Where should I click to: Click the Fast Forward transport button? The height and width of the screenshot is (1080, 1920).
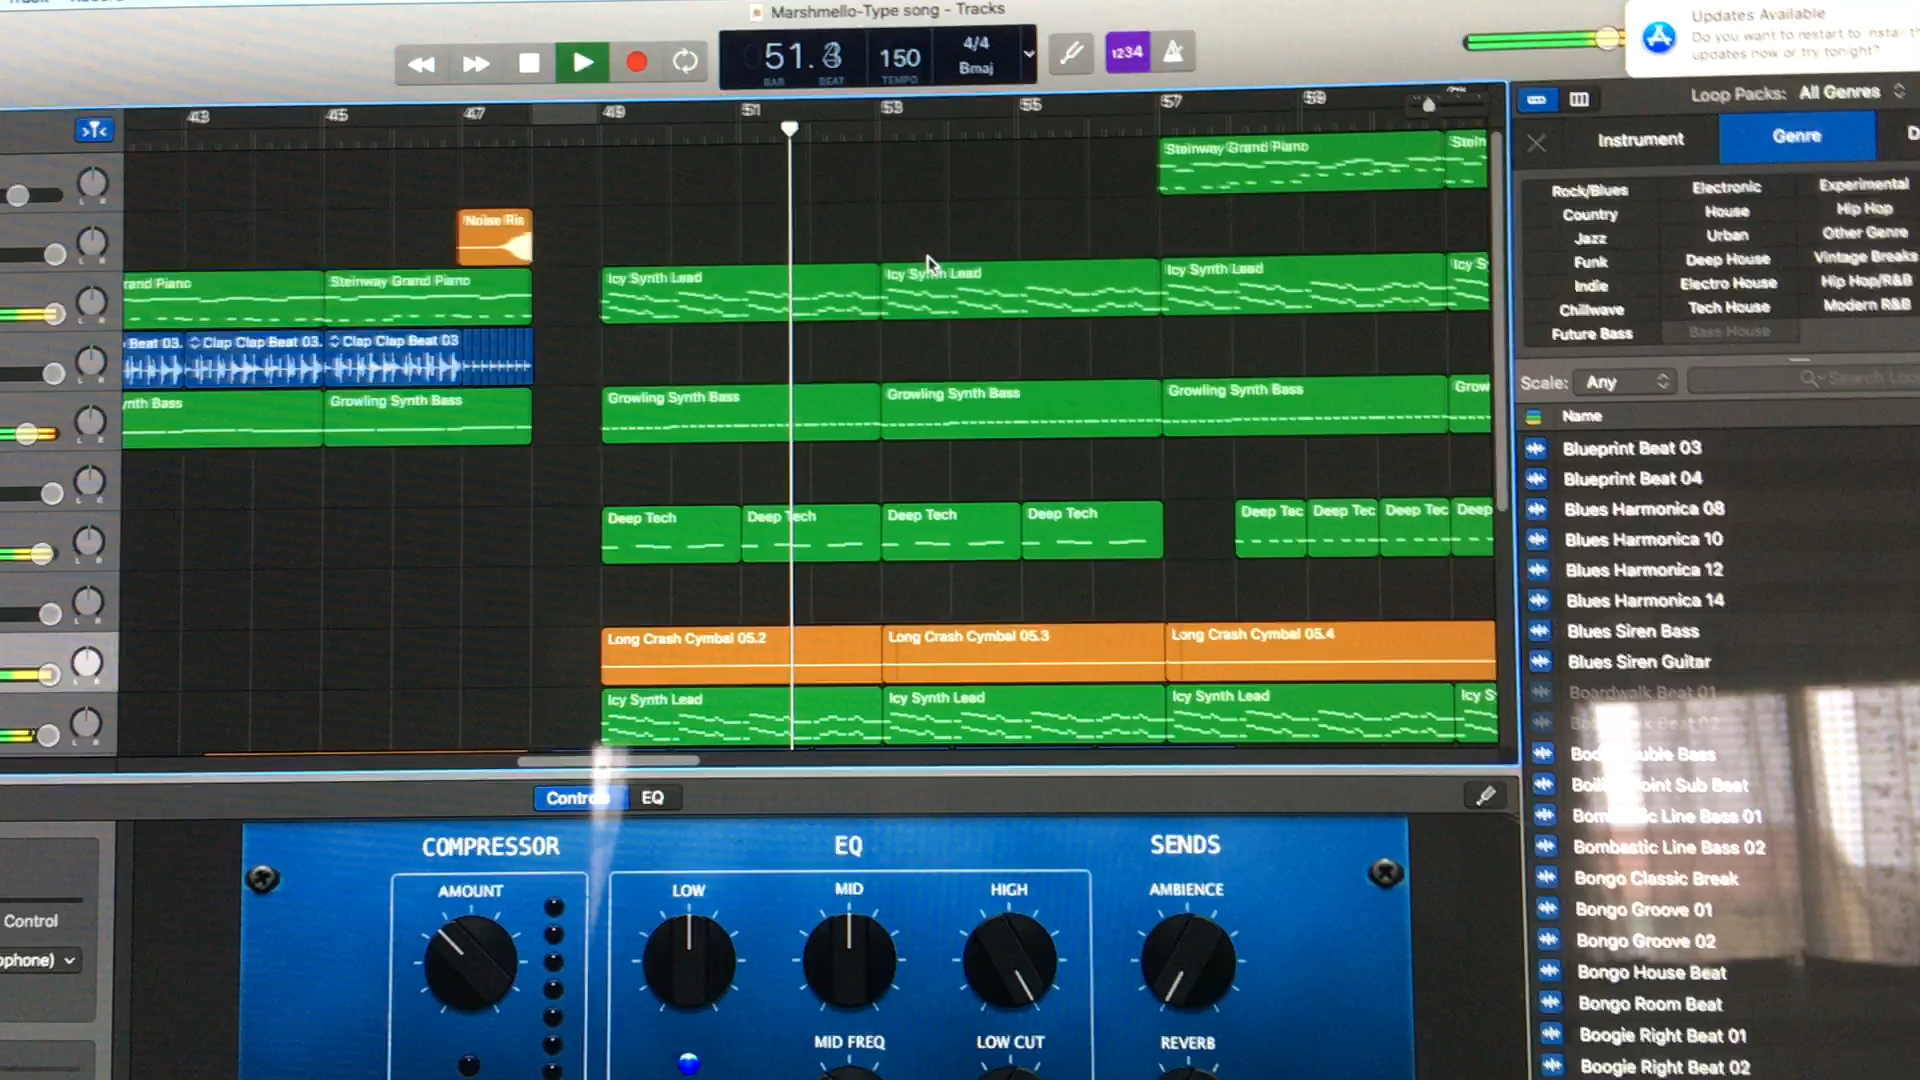(476, 64)
